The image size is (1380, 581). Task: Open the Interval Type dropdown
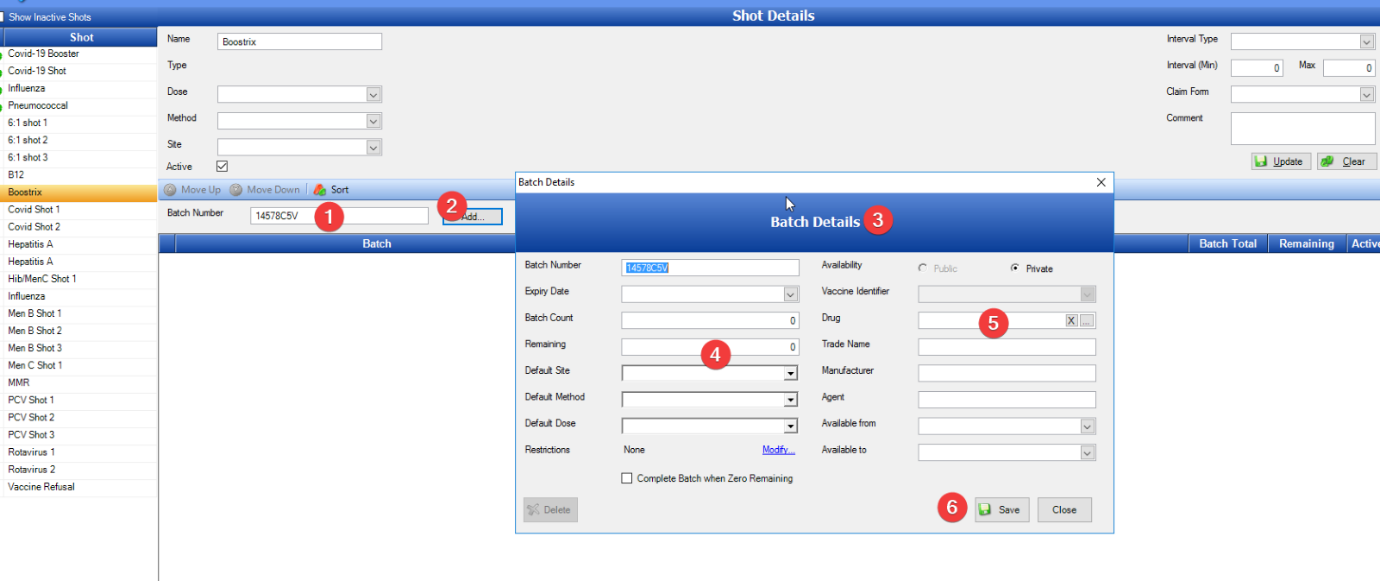pos(1367,42)
